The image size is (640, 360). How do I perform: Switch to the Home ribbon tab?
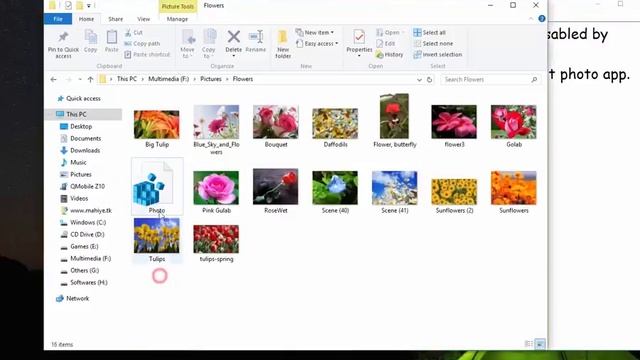pyautogui.click(x=86, y=19)
